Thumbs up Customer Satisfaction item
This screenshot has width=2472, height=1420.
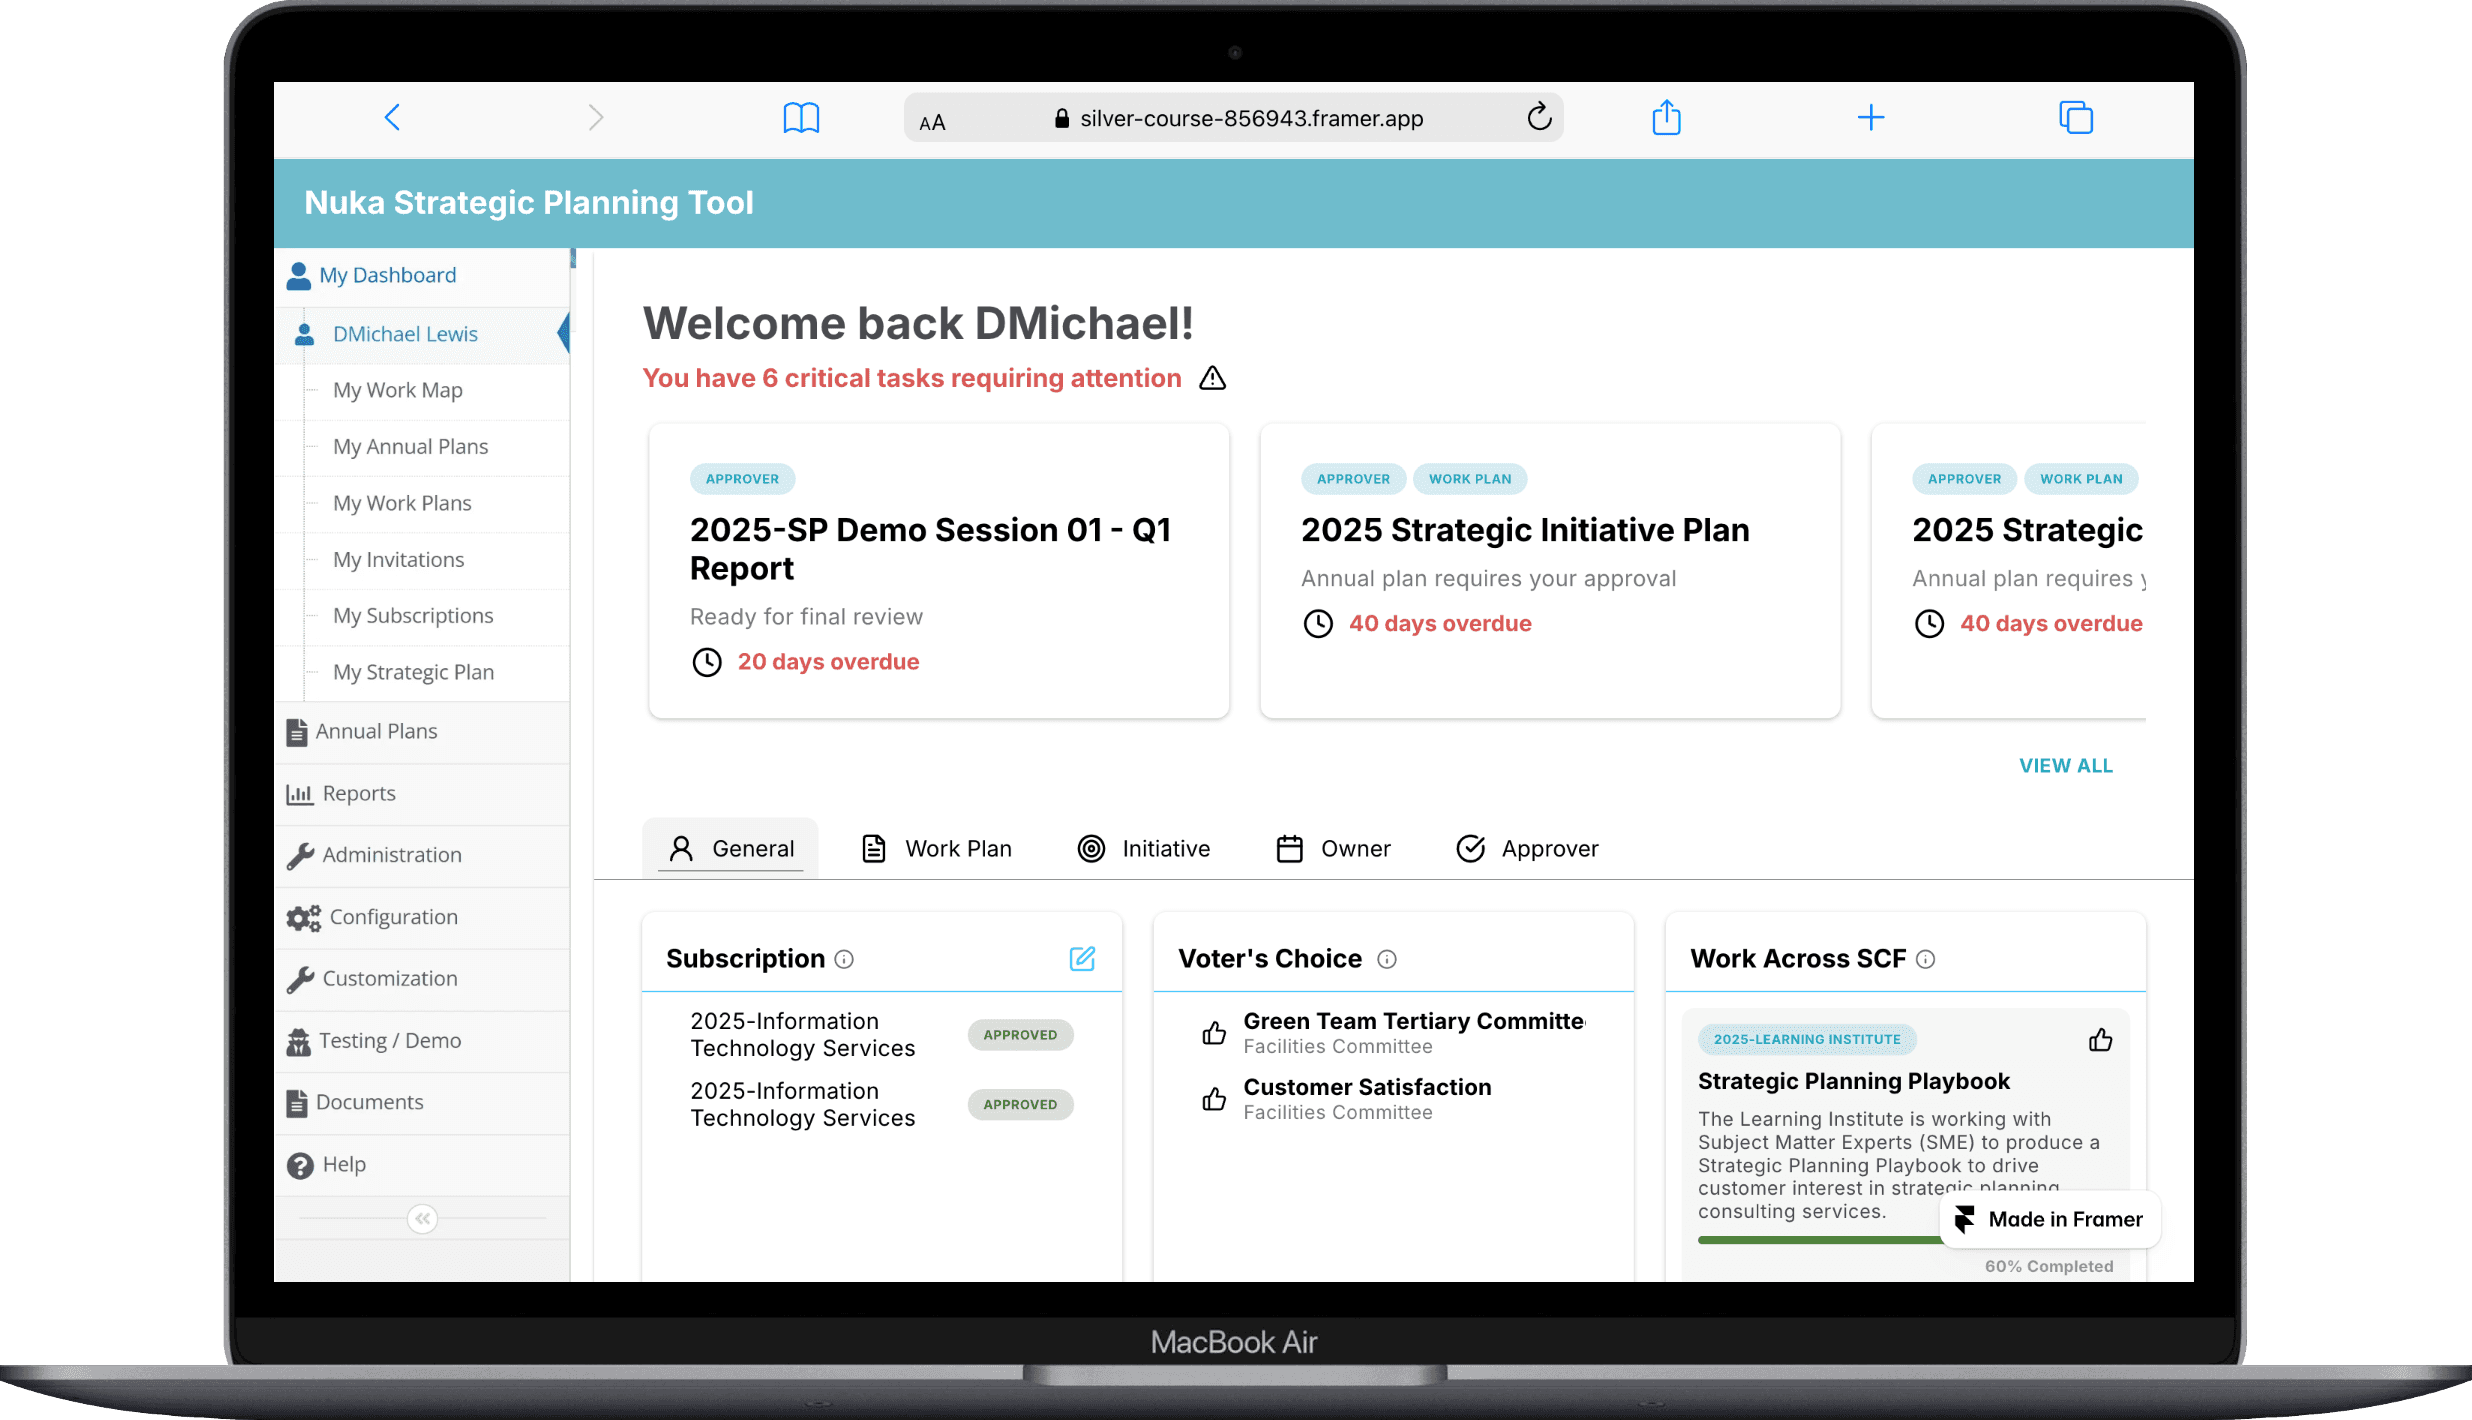pos(1214,1099)
